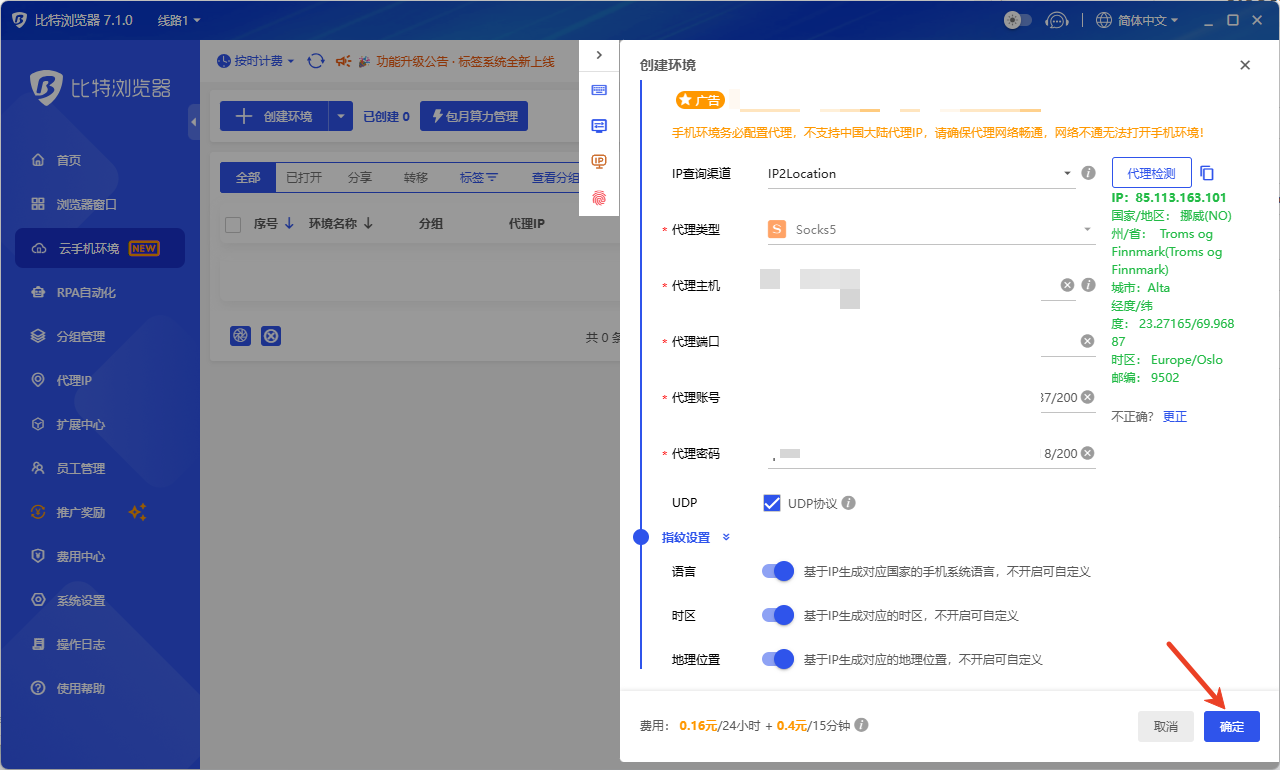
Task: Toggle off the 语言 switch
Action: click(x=778, y=571)
